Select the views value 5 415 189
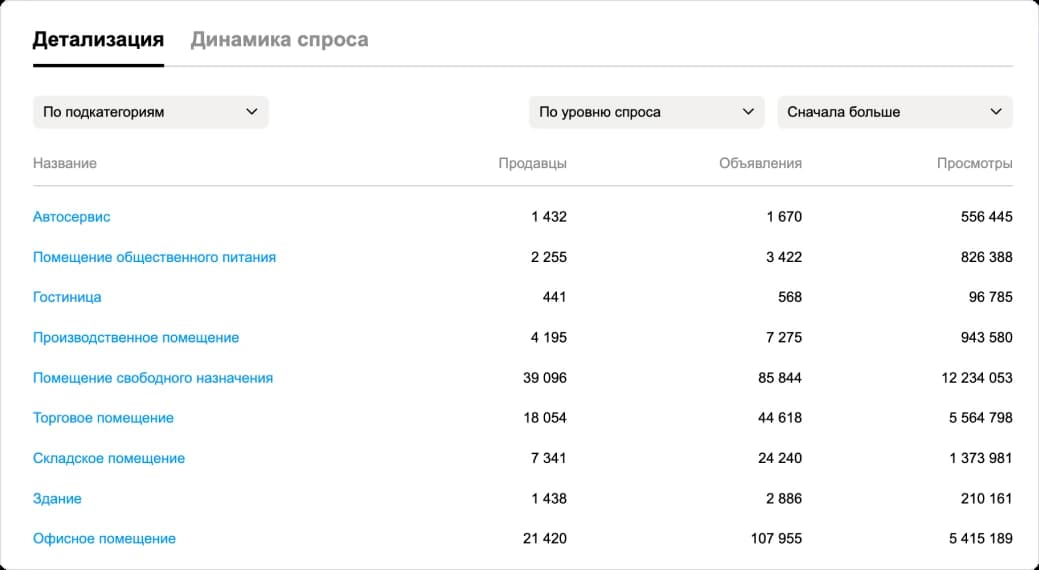Viewport: 1039px width, 570px height. pos(981,538)
